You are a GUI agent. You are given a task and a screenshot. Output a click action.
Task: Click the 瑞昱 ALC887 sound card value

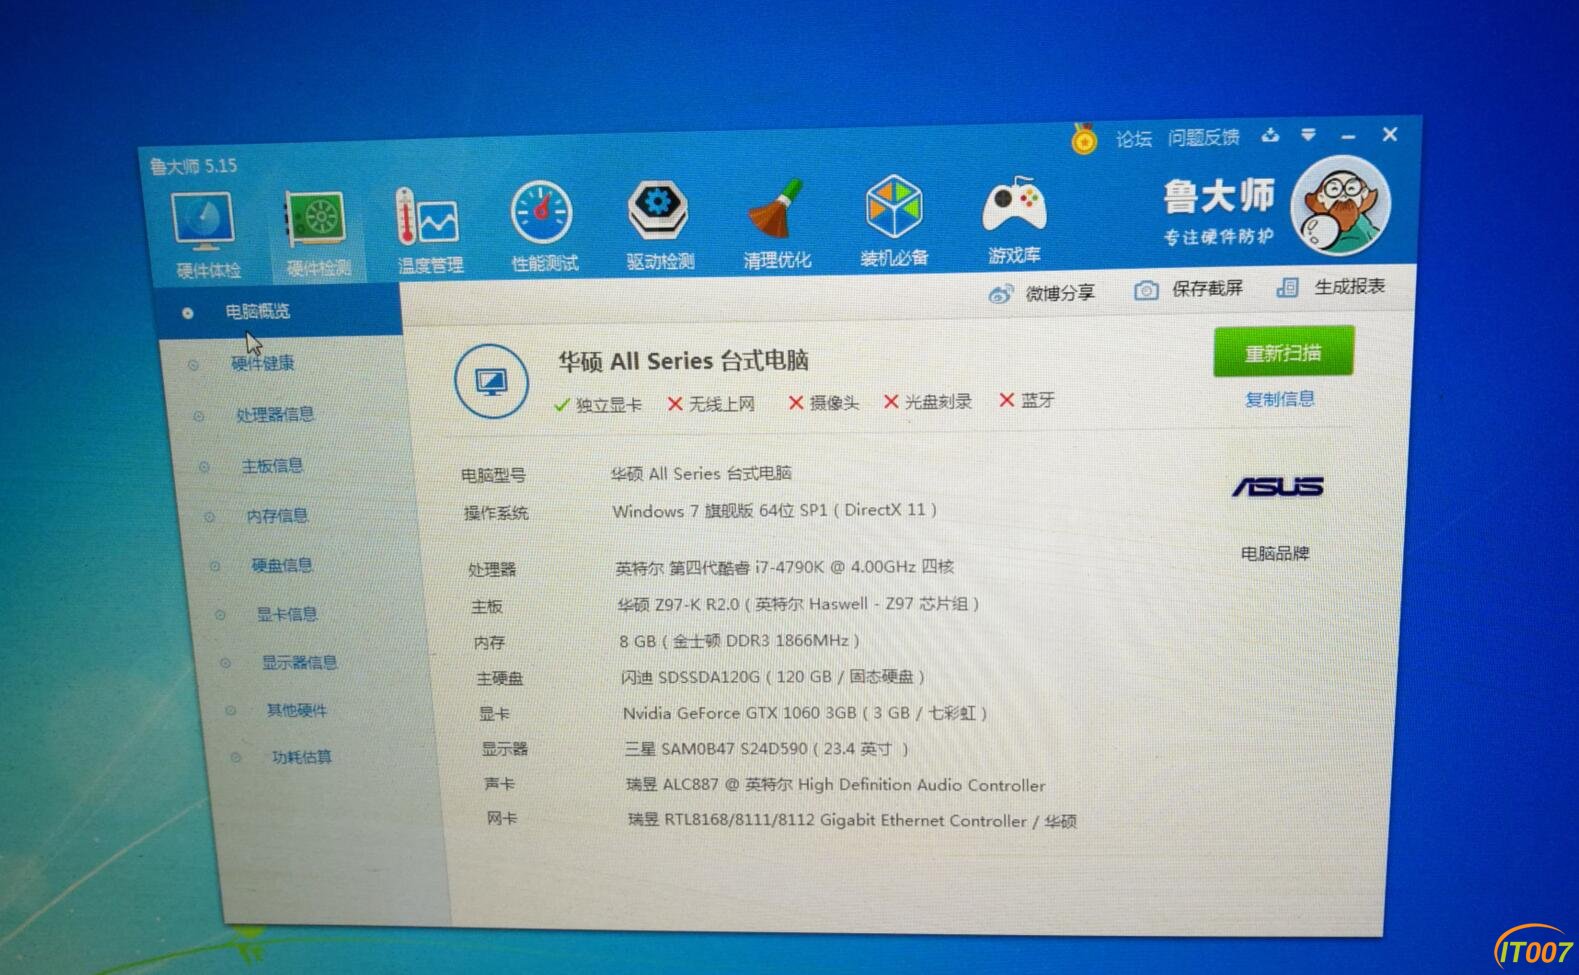(x=836, y=785)
